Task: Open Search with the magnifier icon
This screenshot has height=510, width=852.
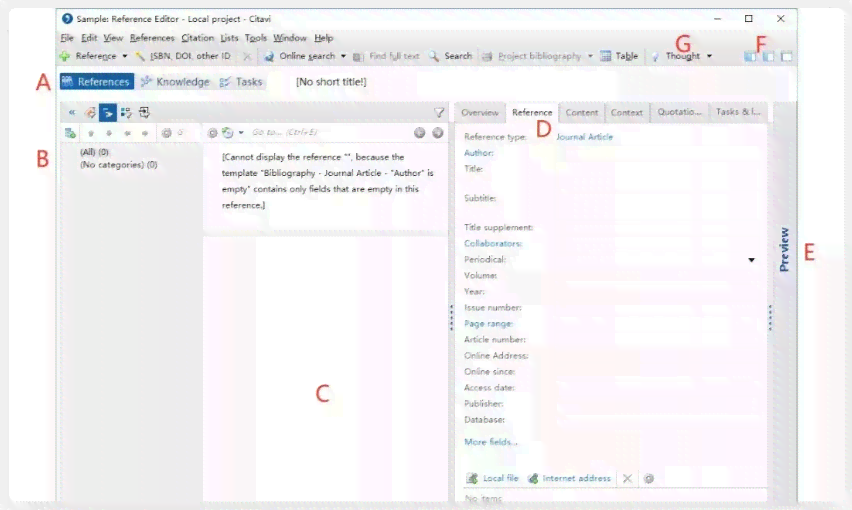Action: point(450,56)
